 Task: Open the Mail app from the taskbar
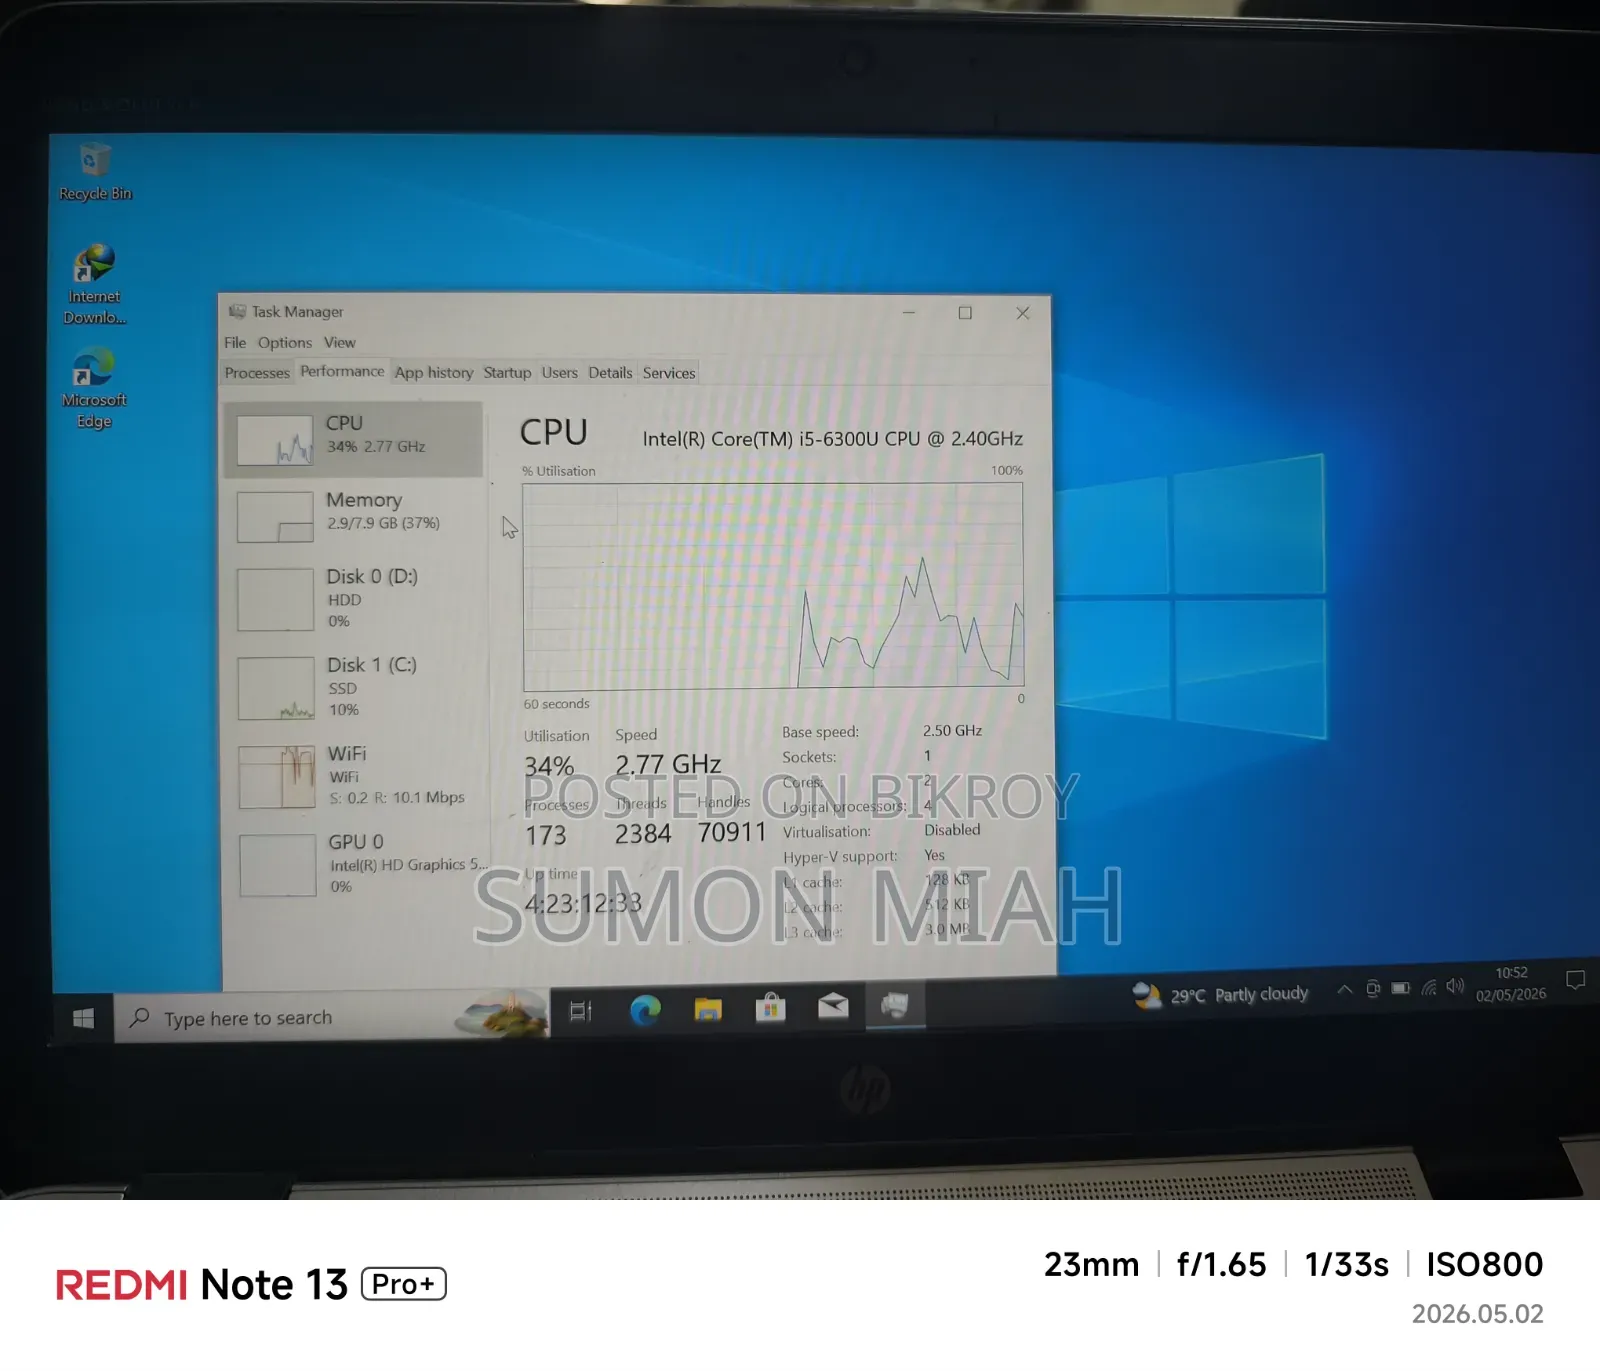[833, 1006]
